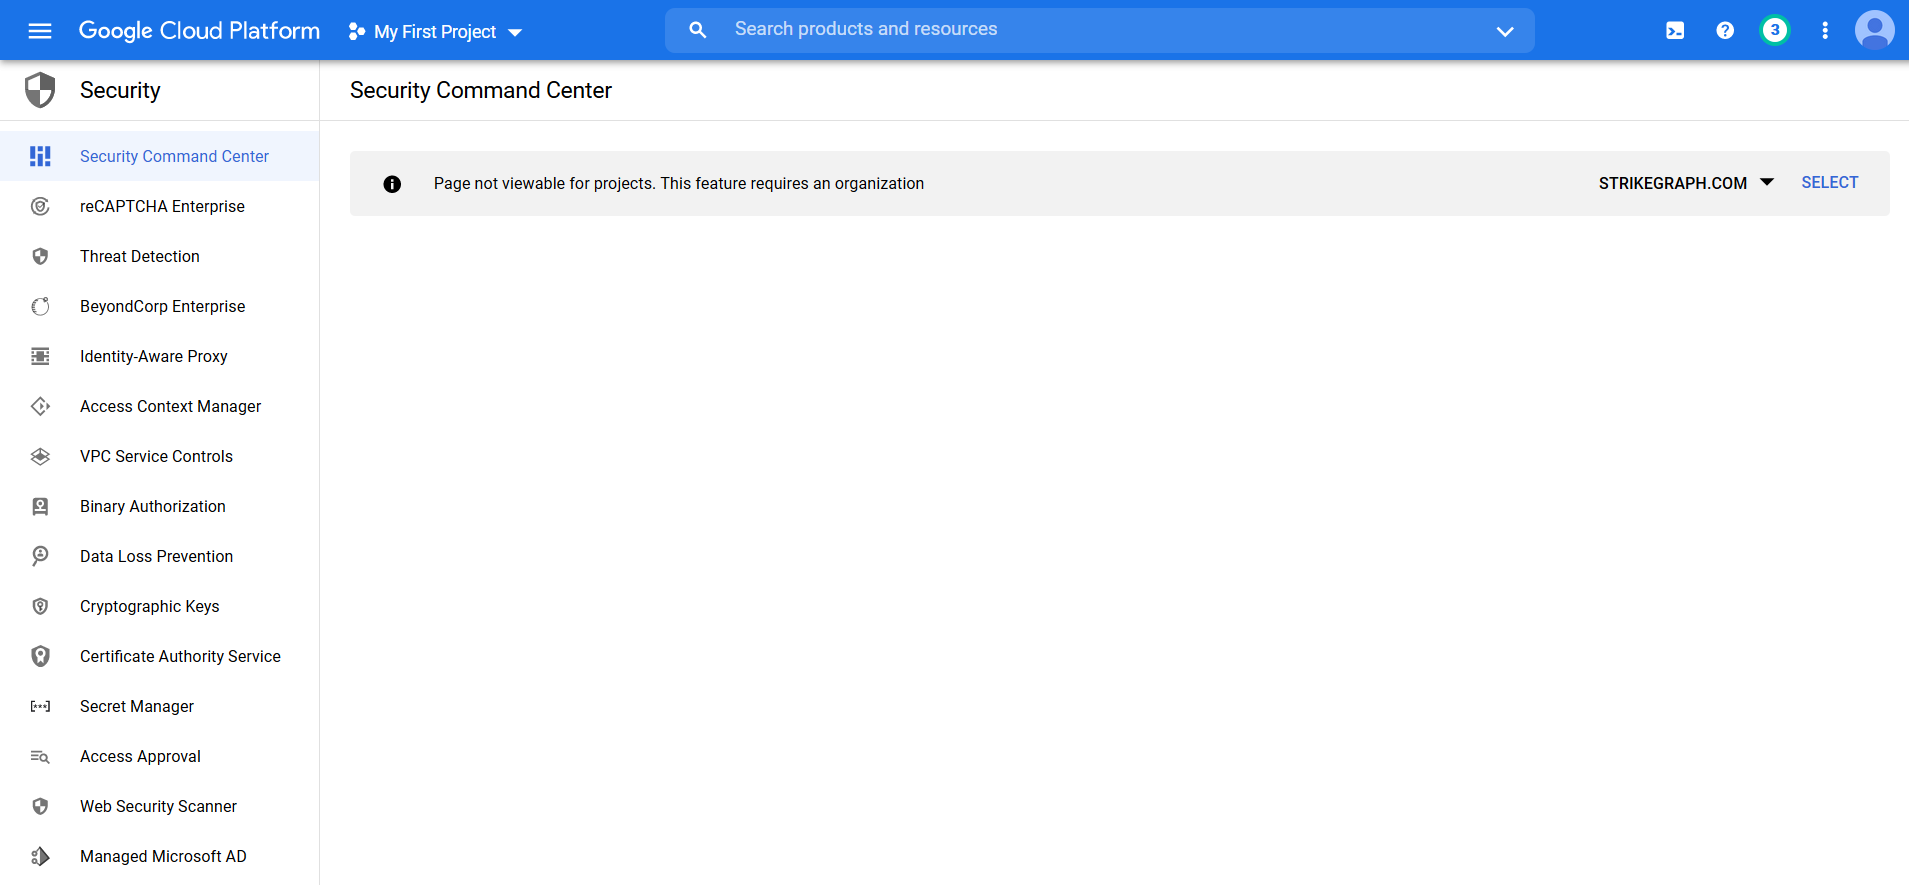Image resolution: width=1909 pixels, height=885 pixels.
Task: Click the Binary Authorization icon
Action: [40, 506]
